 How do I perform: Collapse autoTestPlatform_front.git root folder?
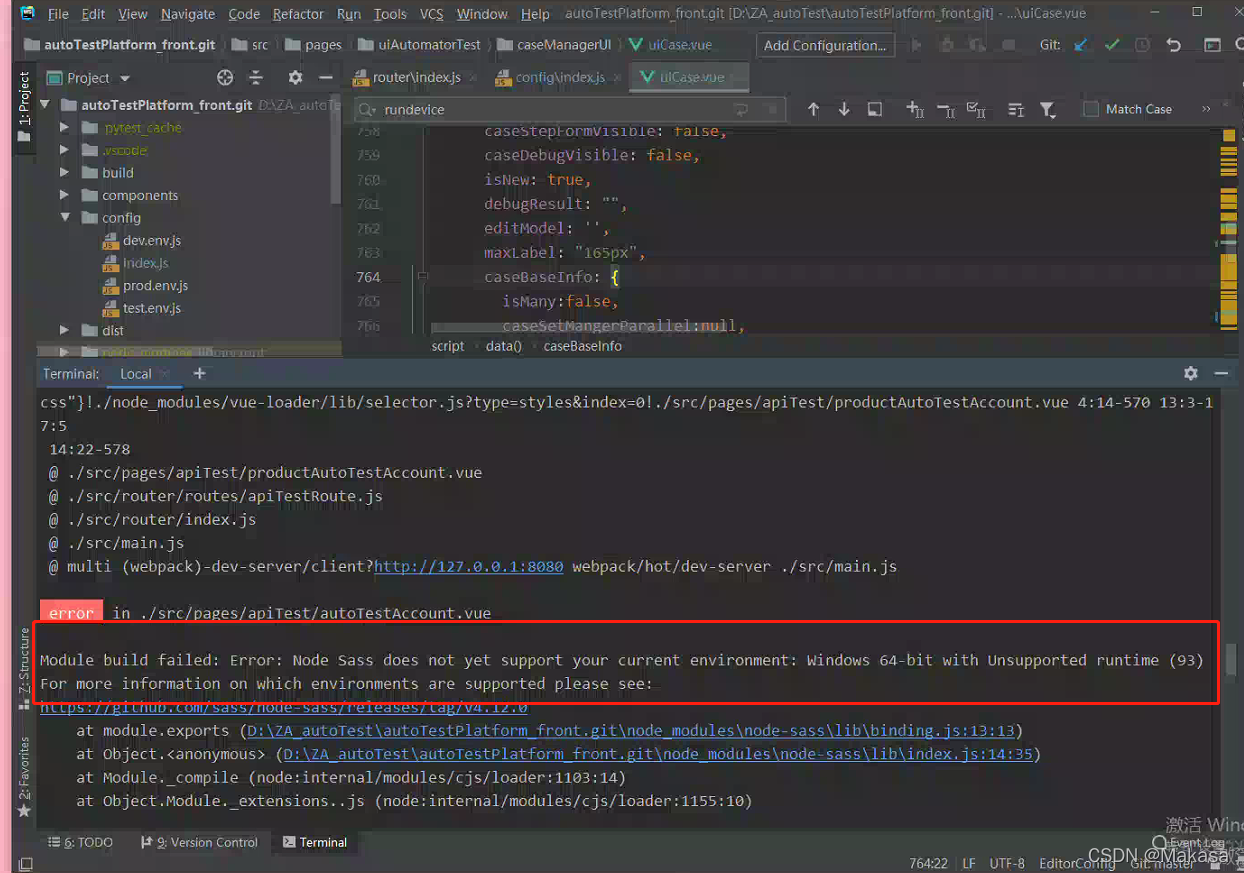coord(46,105)
